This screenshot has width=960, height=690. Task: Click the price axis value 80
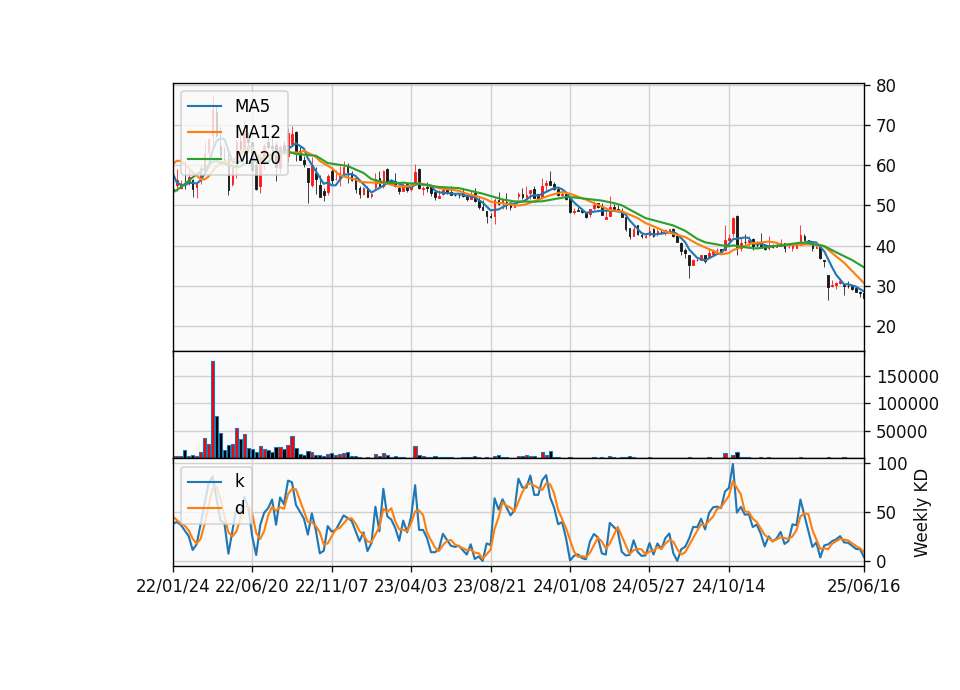click(886, 86)
